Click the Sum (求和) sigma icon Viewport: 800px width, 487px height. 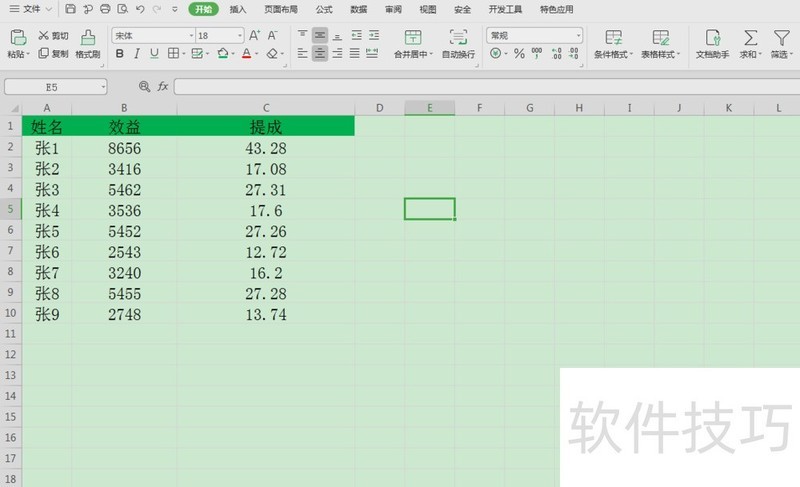[750, 38]
